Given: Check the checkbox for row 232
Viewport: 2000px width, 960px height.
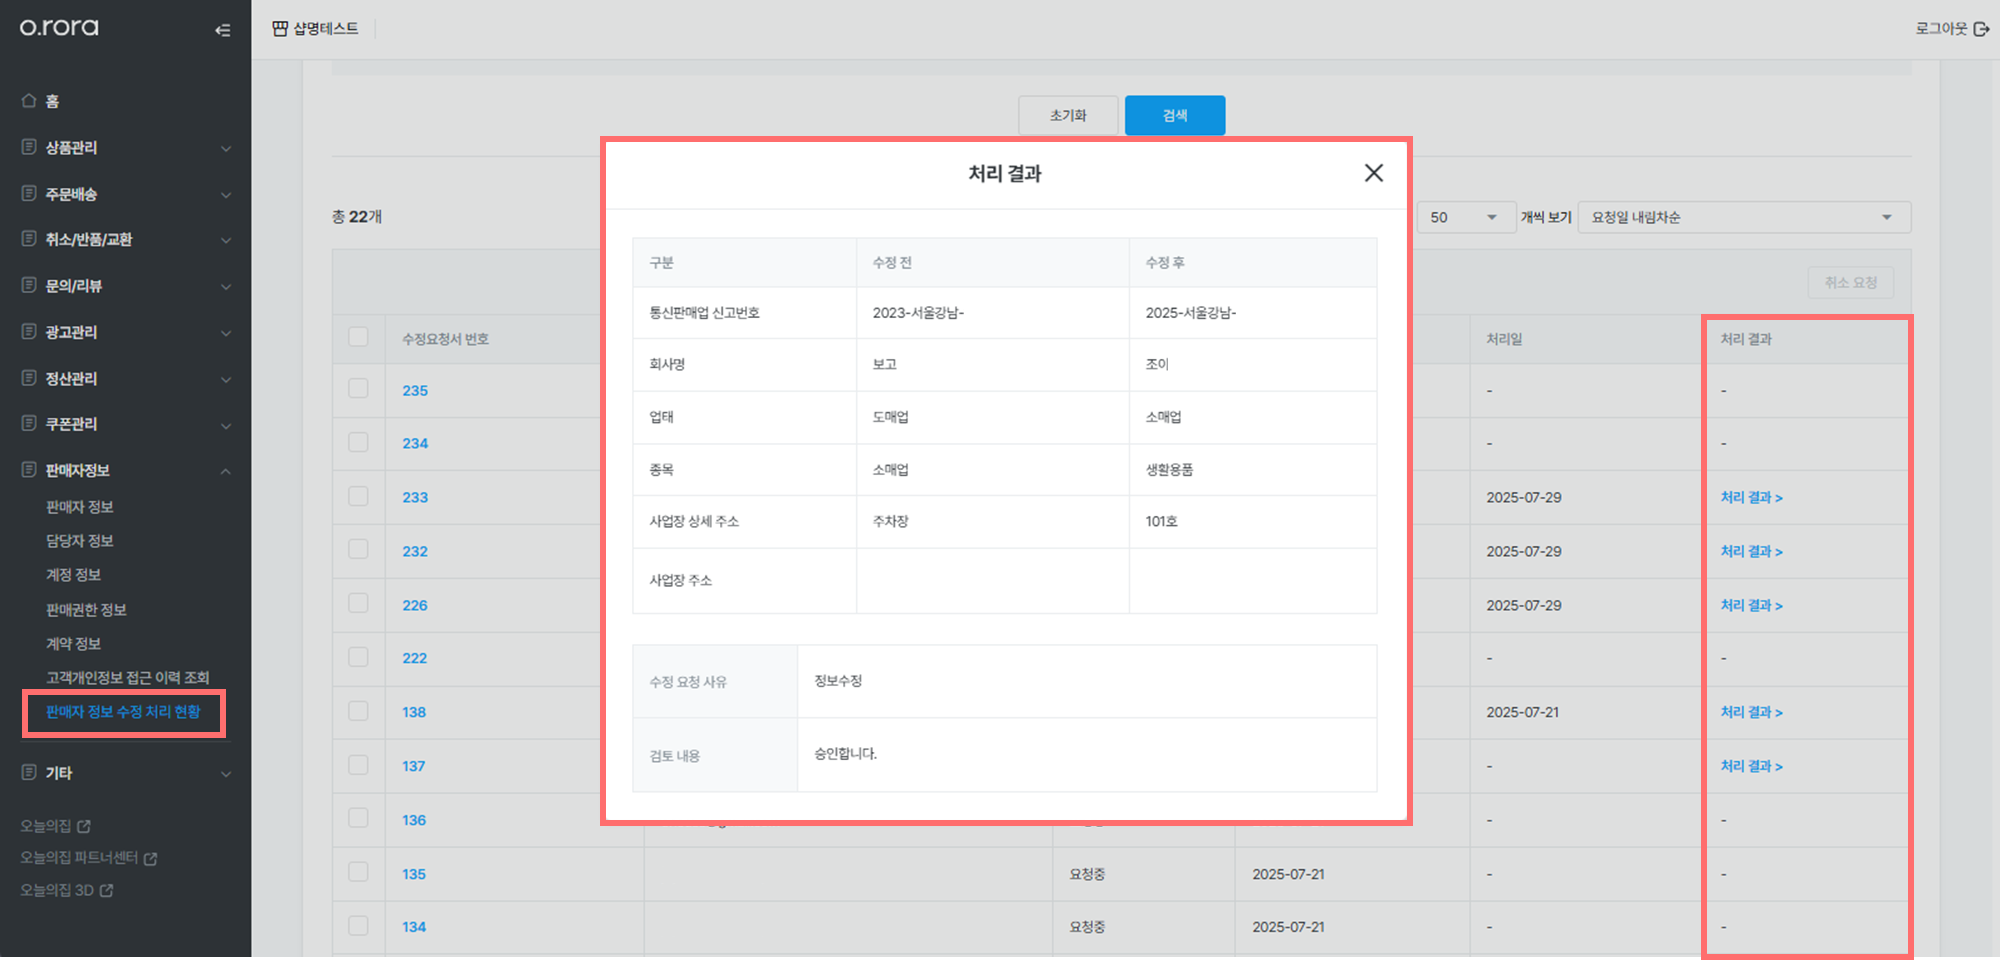Looking at the screenshot, I should [358, 549].
